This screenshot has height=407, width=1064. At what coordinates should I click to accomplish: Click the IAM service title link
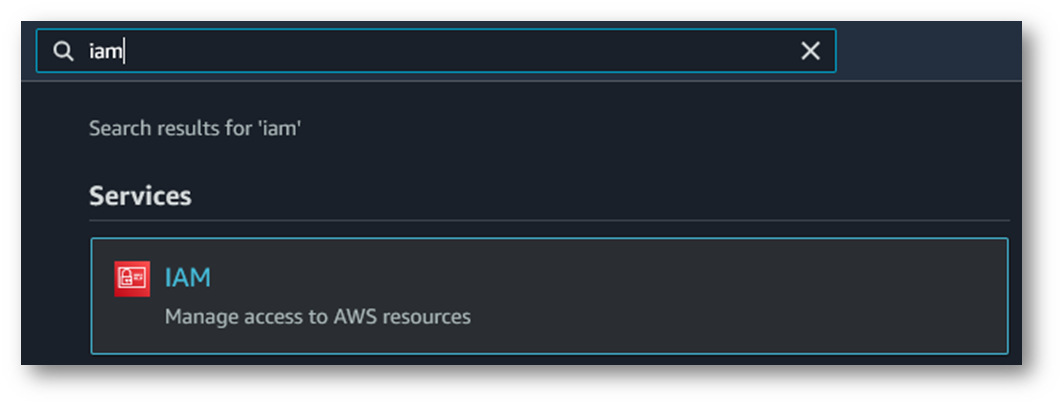(x=187, y=277)
